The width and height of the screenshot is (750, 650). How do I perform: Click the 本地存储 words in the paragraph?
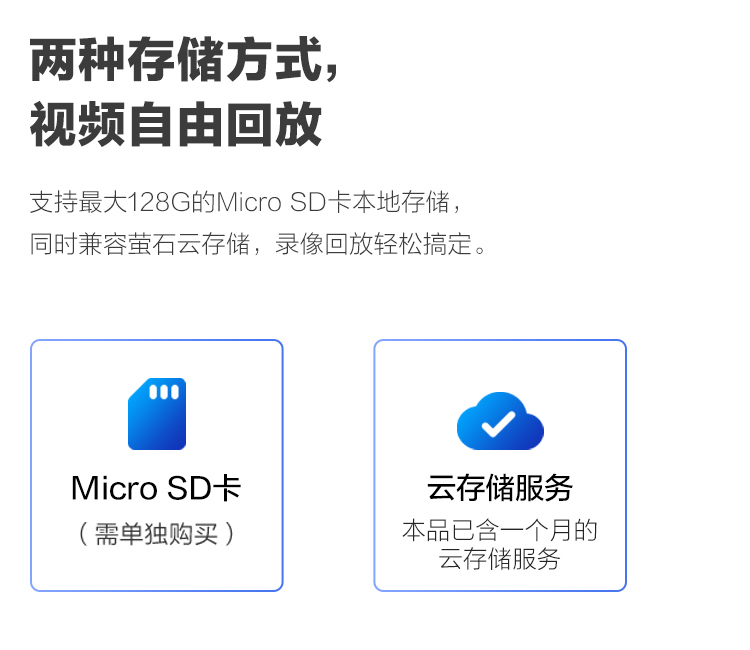coord(401,202)
